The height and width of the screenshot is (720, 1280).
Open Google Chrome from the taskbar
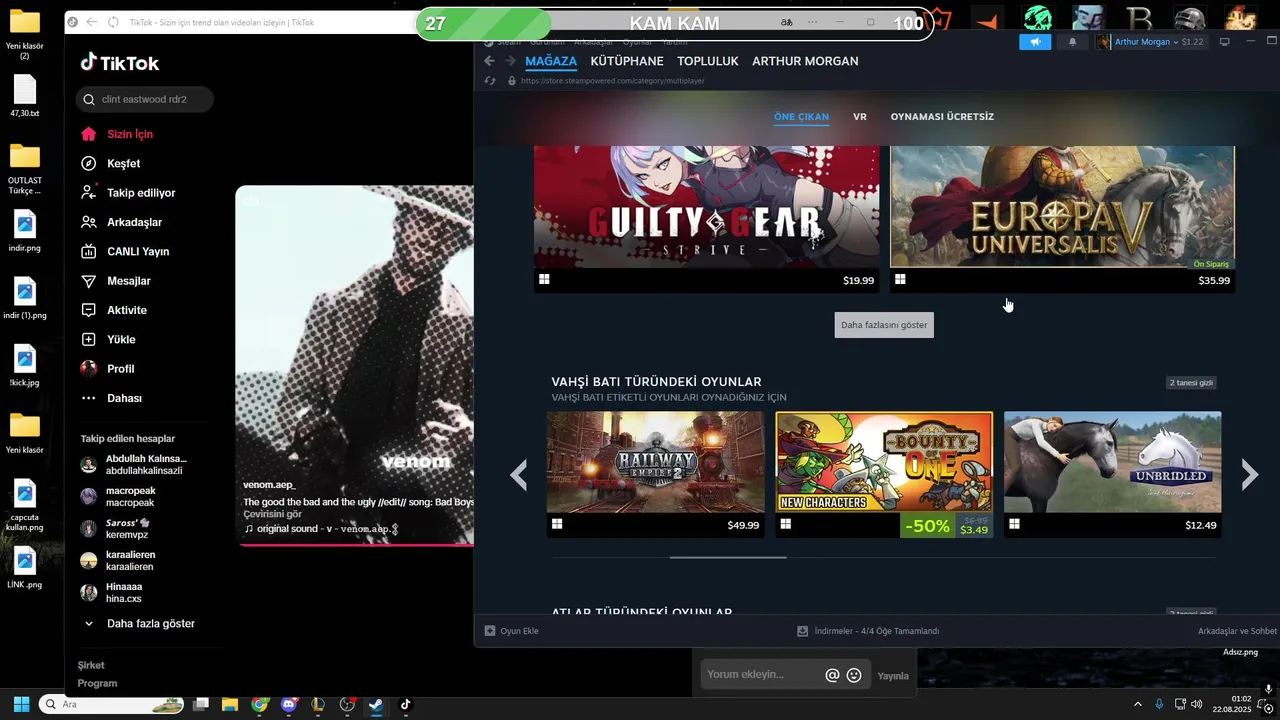pyautogui.click(x=260, y=704)
